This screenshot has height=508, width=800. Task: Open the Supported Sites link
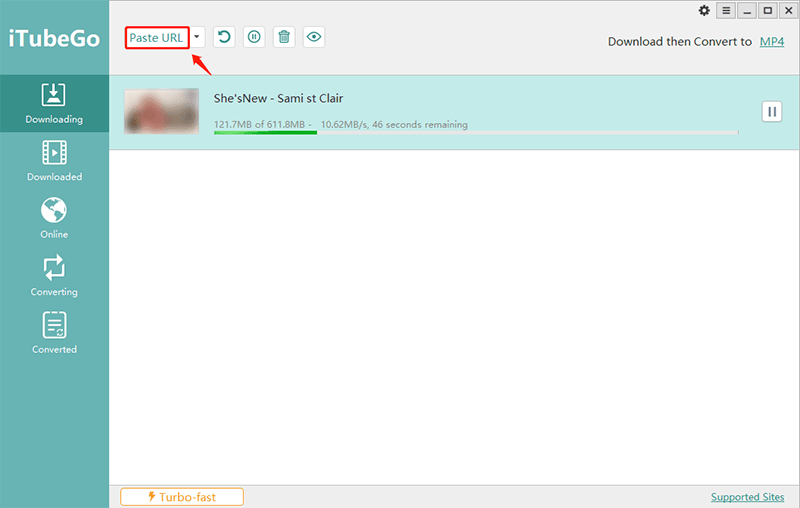747,497
